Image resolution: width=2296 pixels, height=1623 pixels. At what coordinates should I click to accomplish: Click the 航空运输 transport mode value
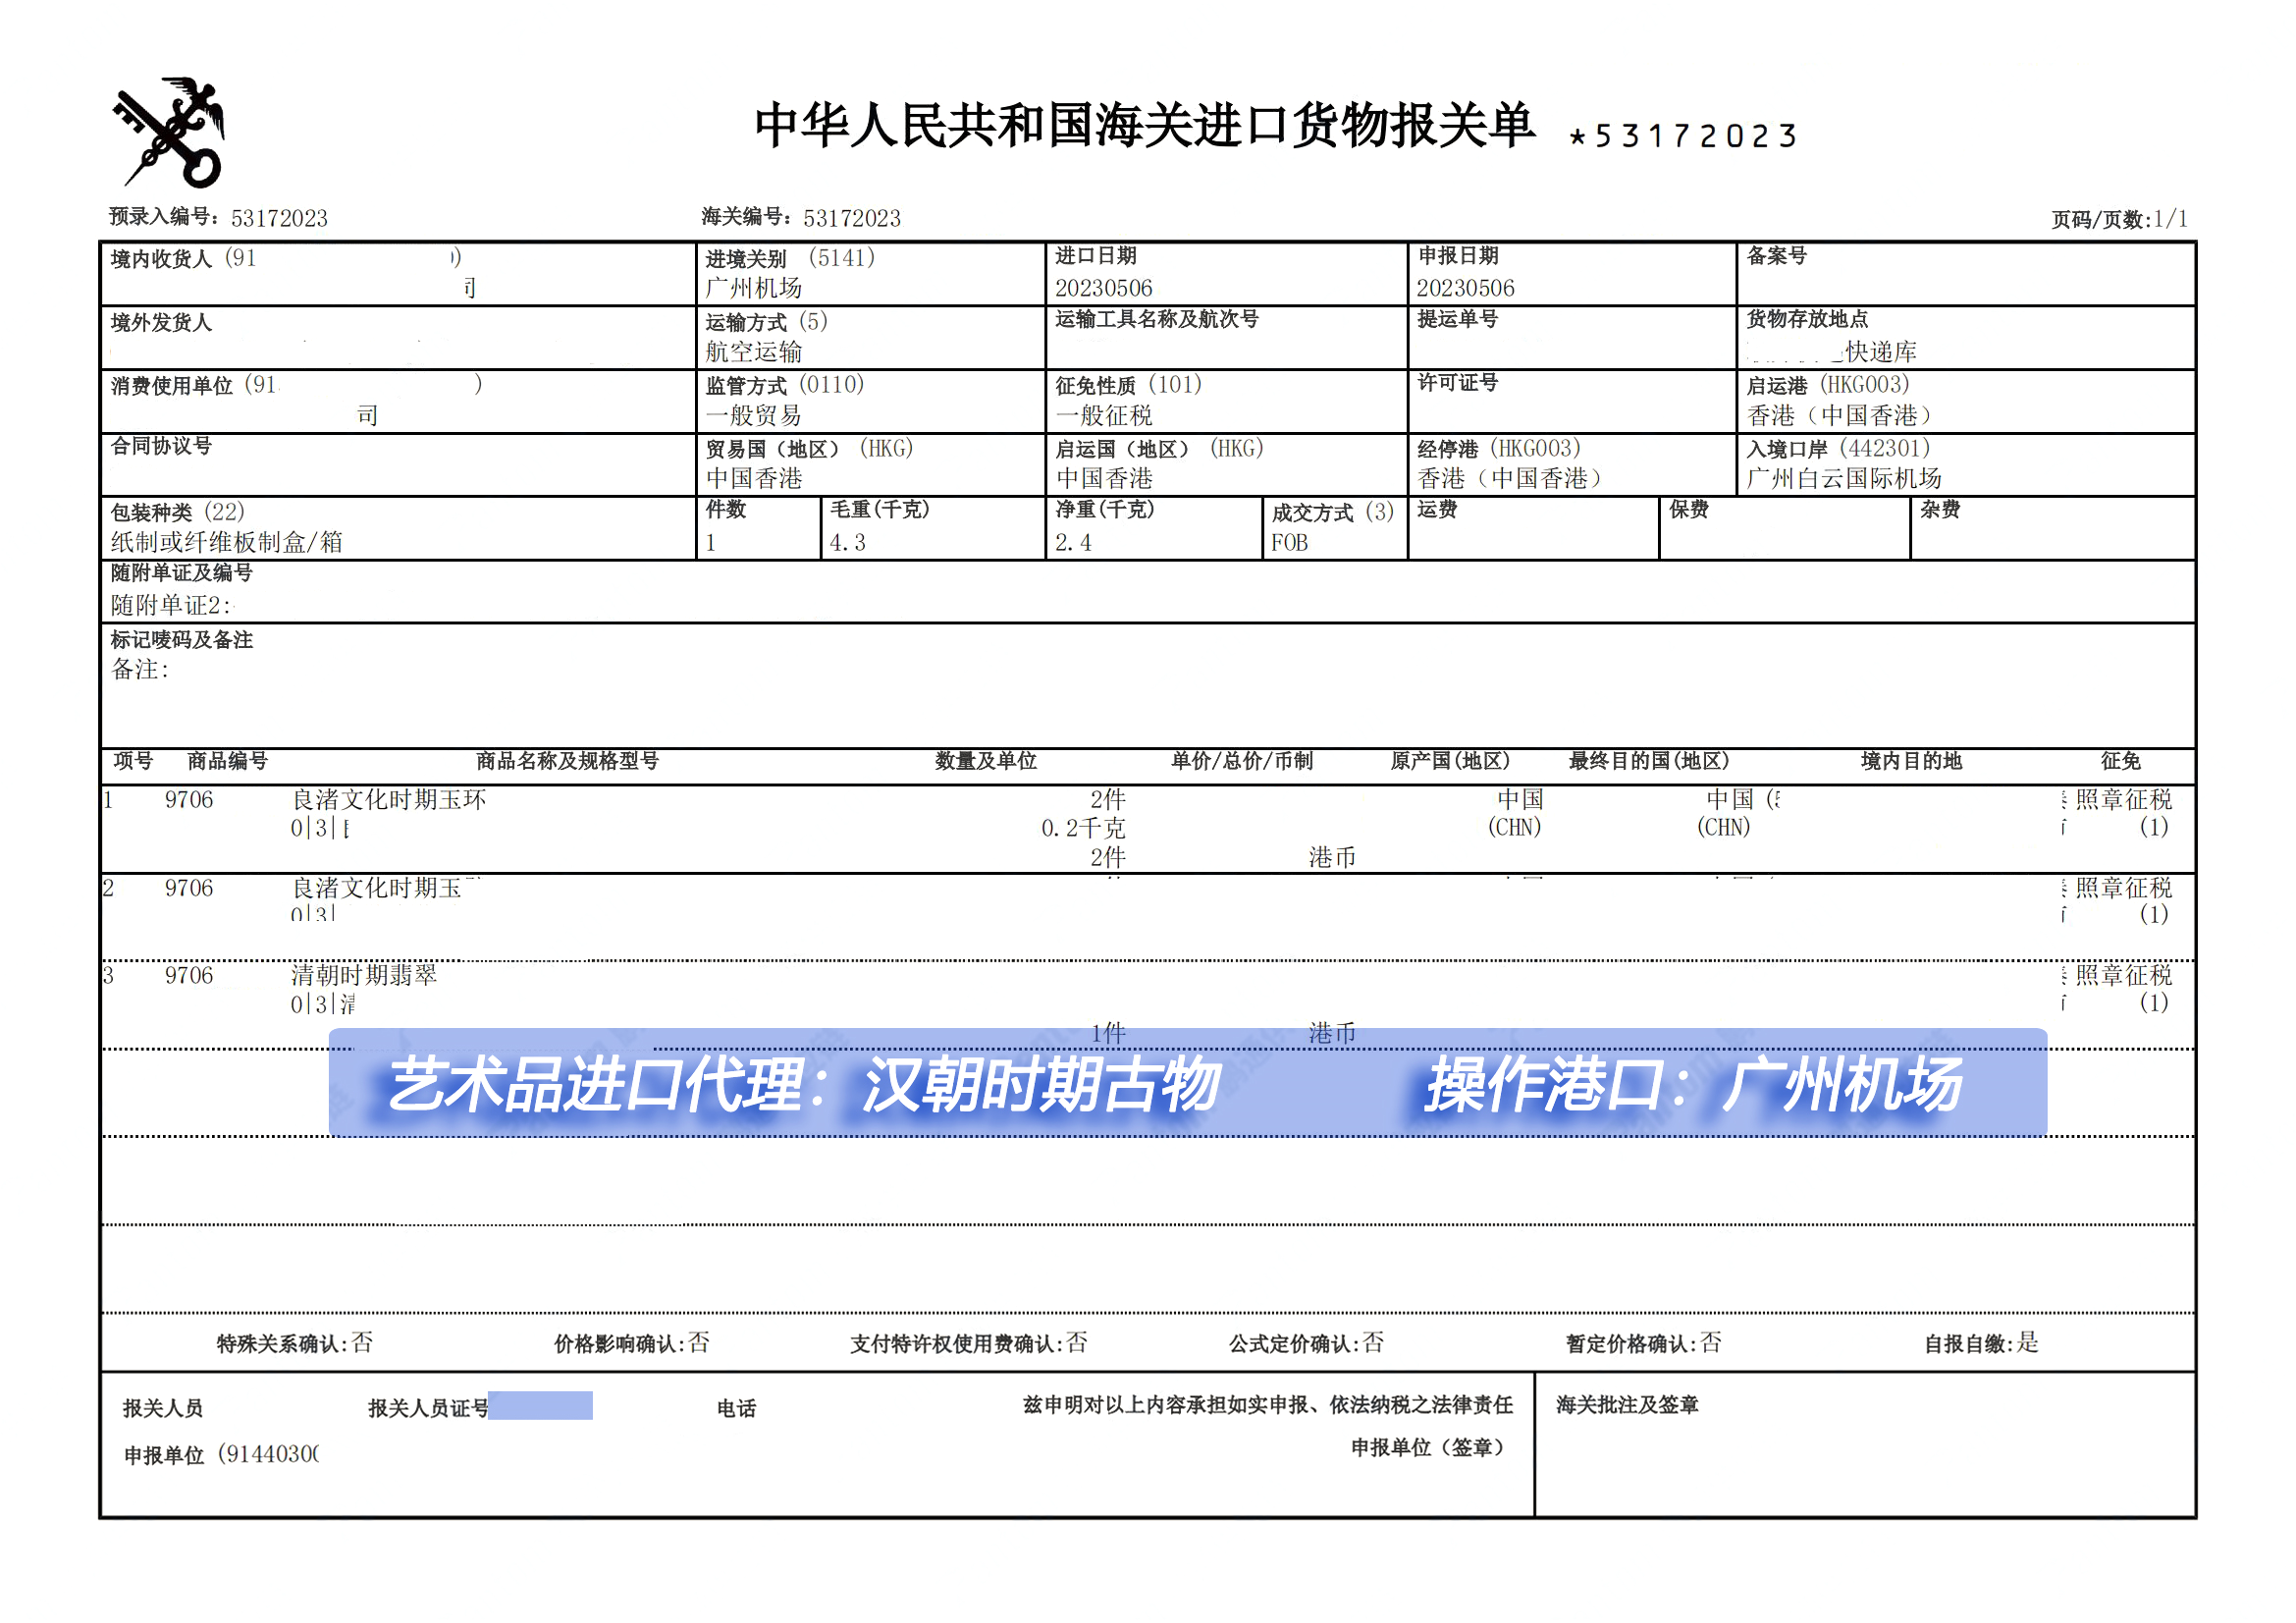(x=754, y=351)
